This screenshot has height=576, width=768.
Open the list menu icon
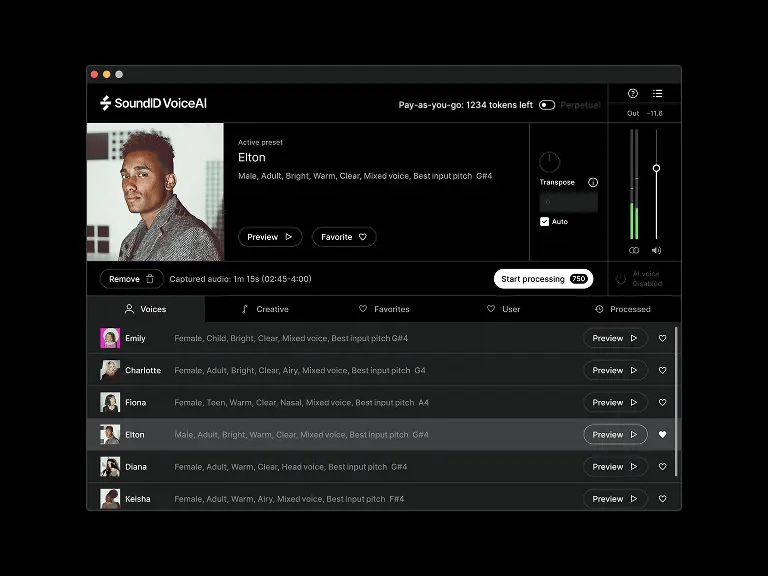[657, 94]
